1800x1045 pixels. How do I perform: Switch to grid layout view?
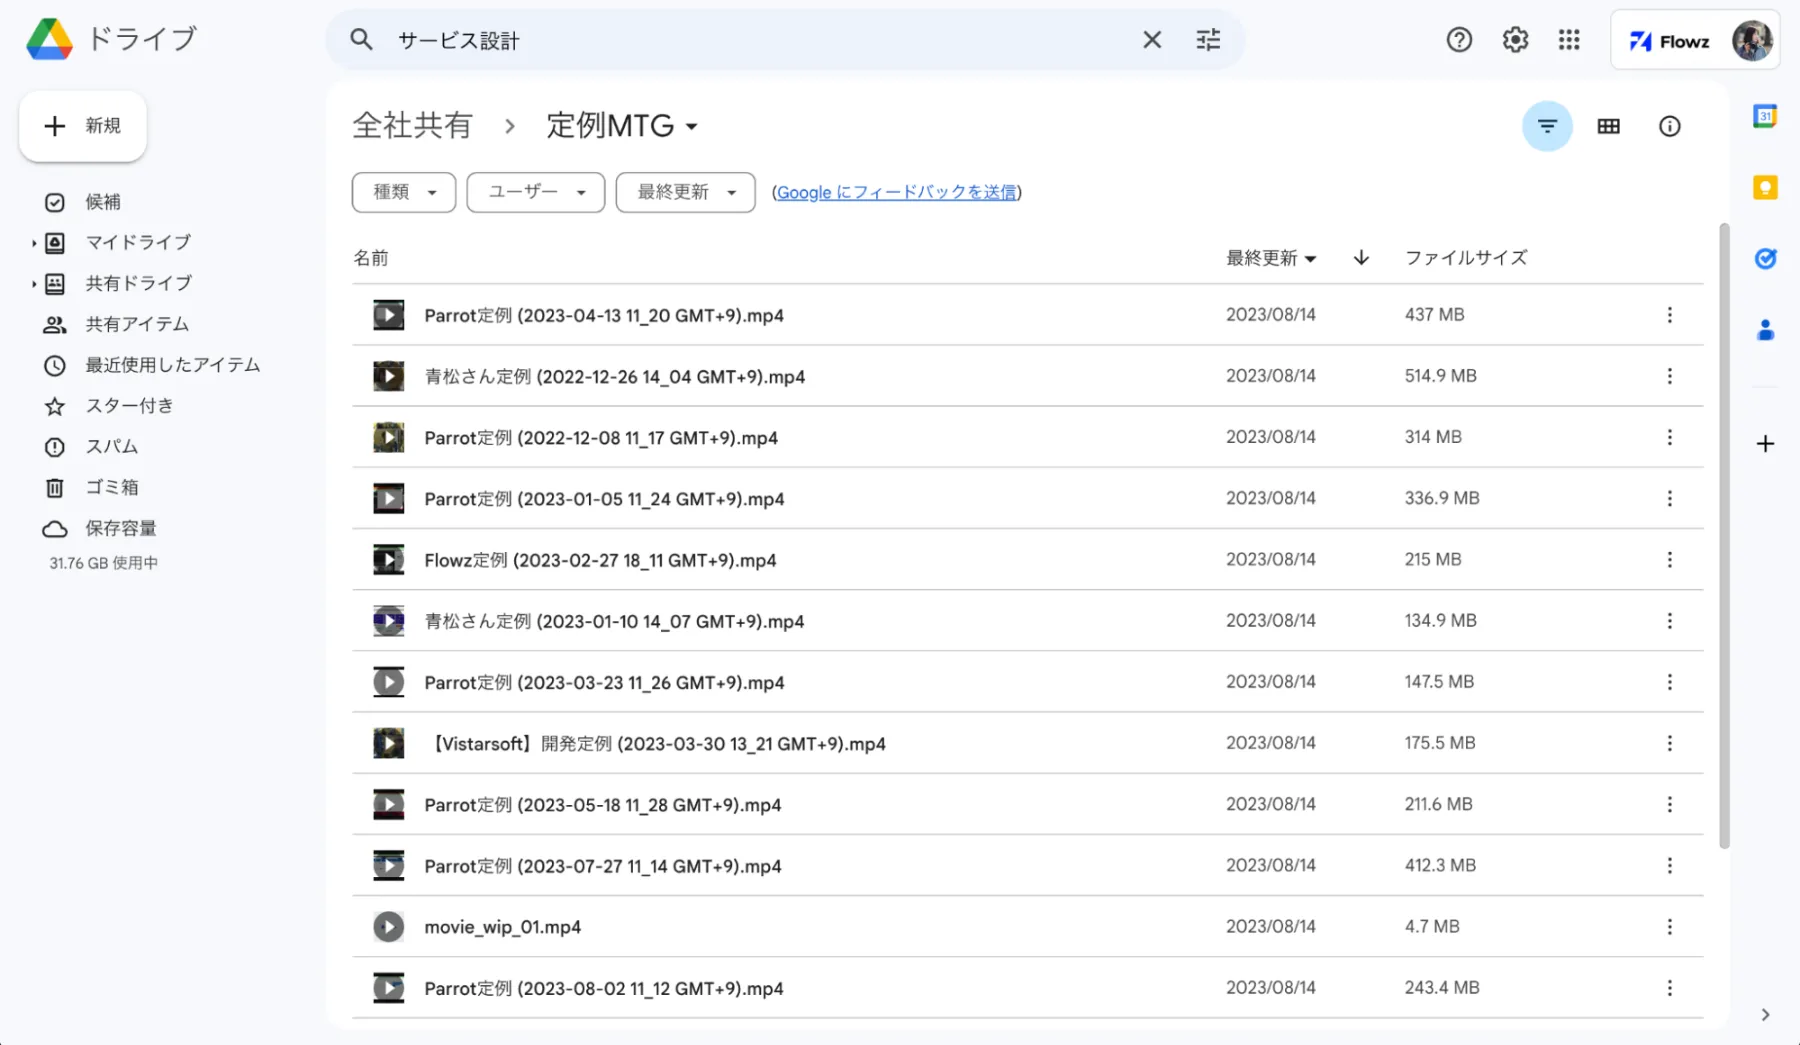tap(1608, 126)
